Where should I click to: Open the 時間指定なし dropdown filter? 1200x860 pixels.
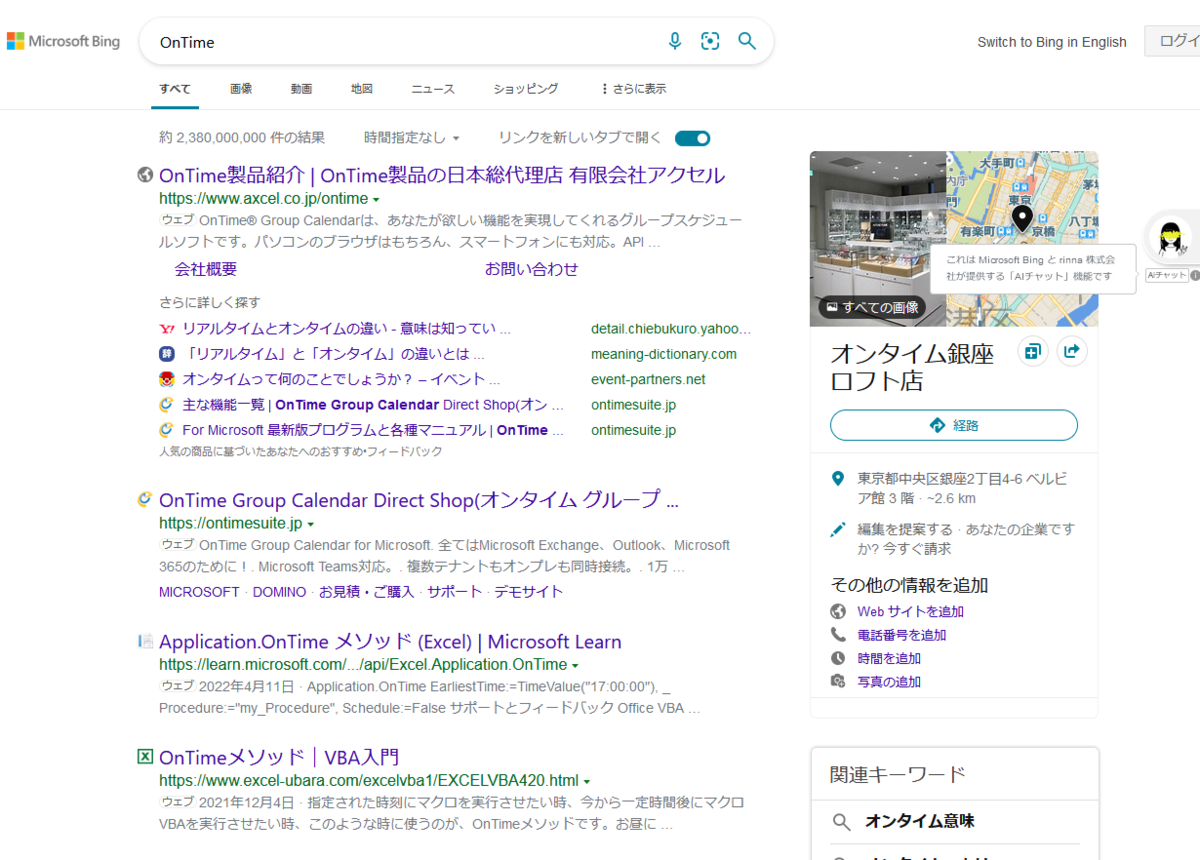pos(412,138)
